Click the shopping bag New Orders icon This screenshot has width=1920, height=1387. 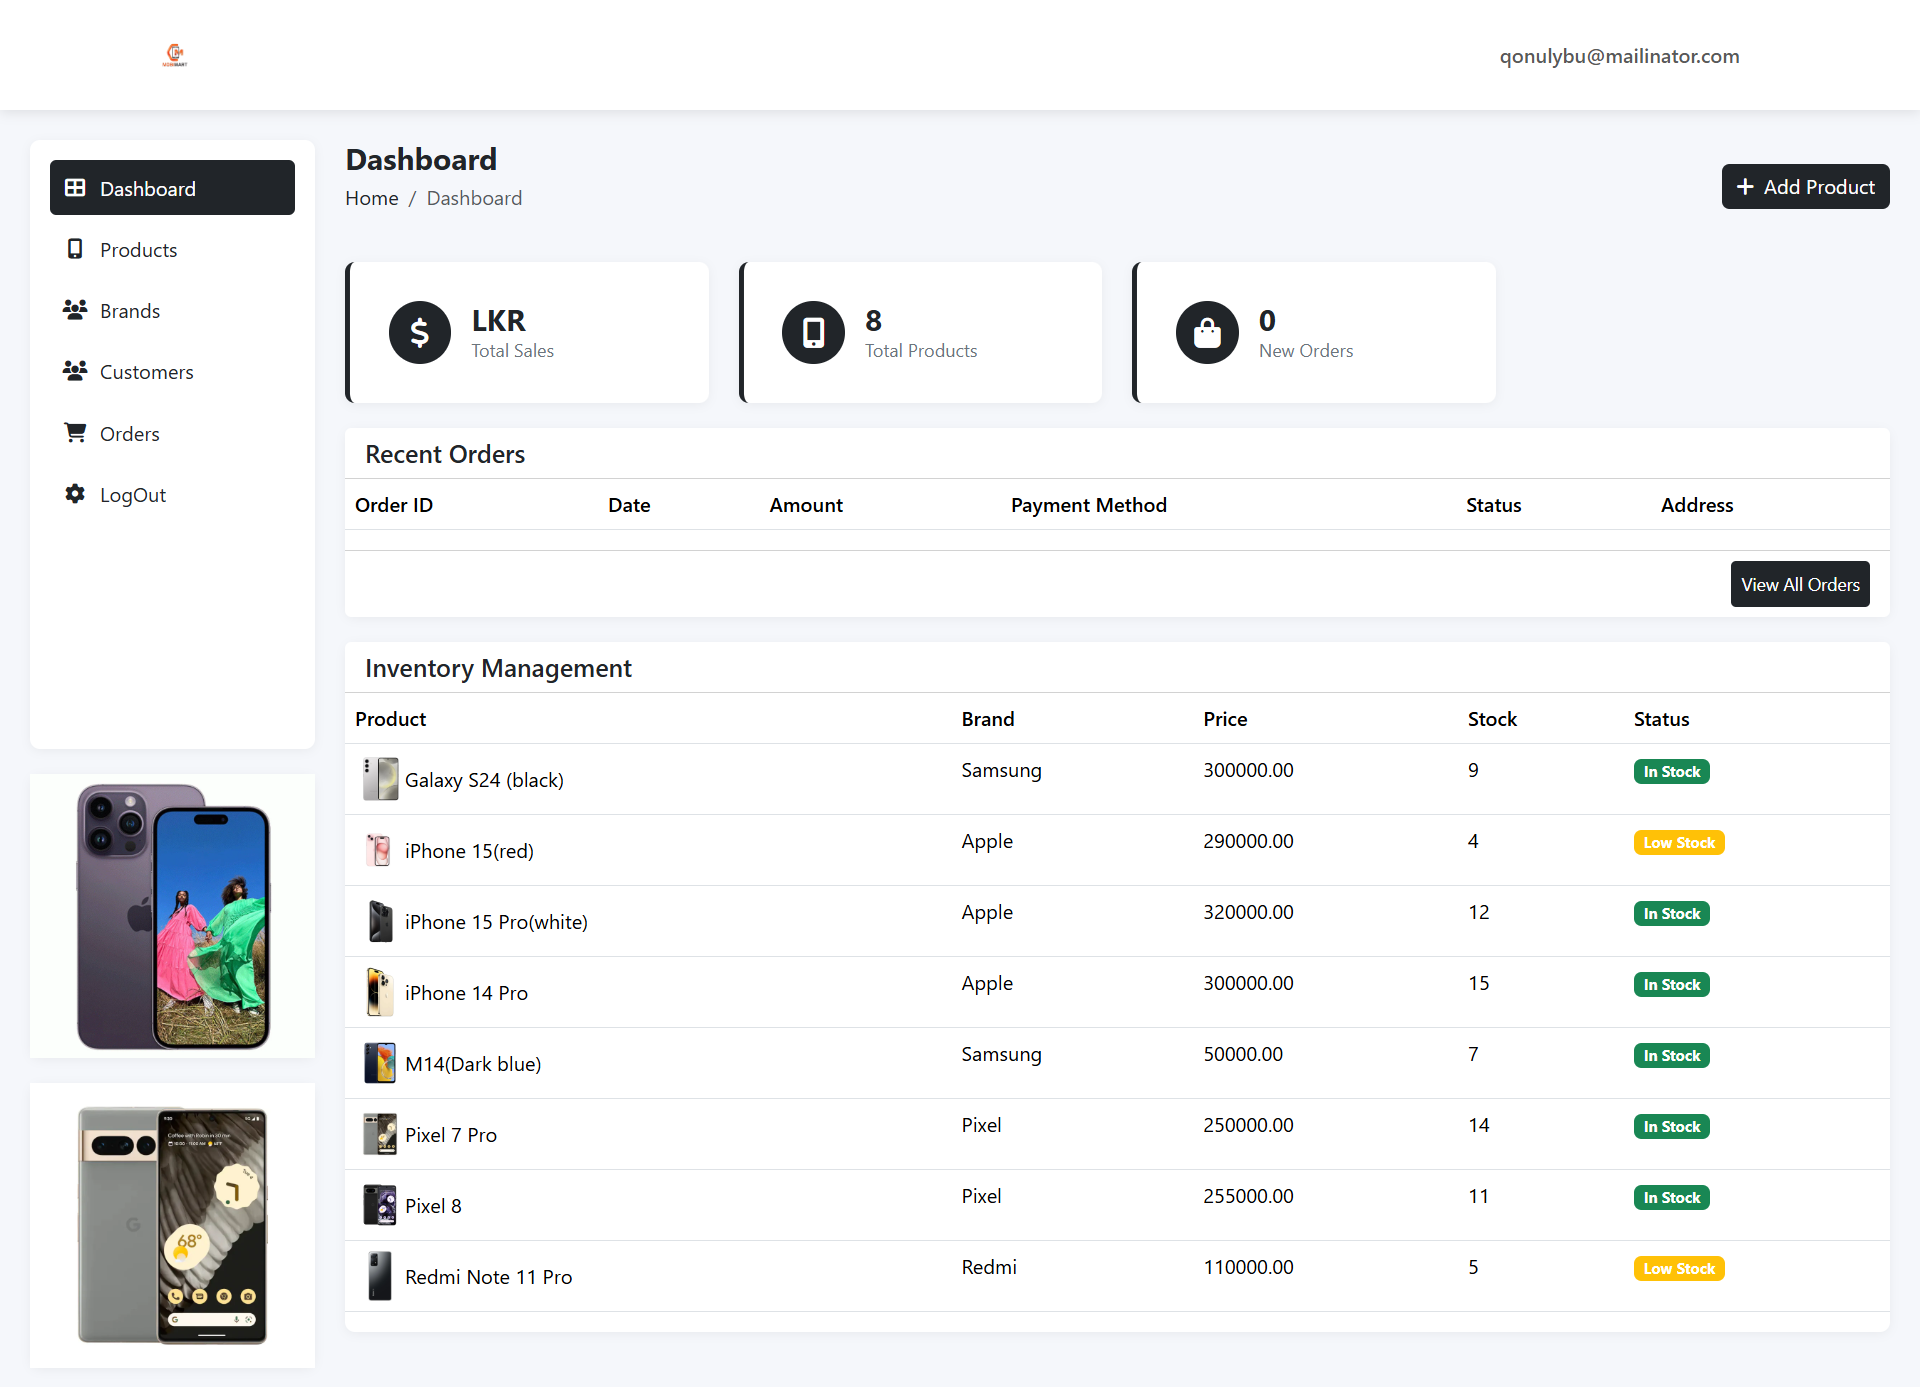point(1207,332)
